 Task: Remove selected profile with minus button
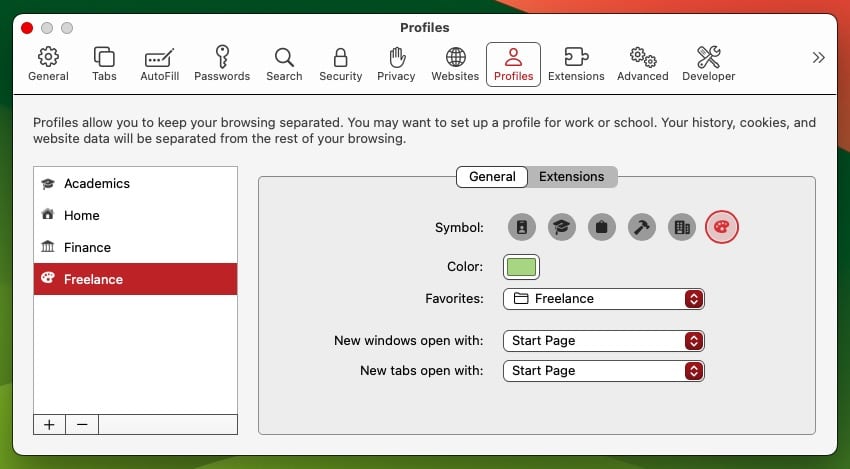82,424
